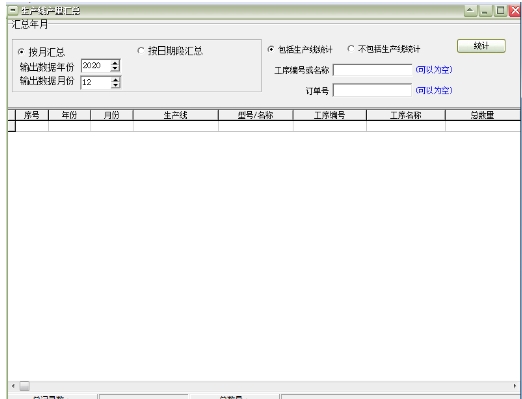This screenshot has height=399, width=522.
Task: Decrease the 输出数据月份 value
Action: click(115, 85)
